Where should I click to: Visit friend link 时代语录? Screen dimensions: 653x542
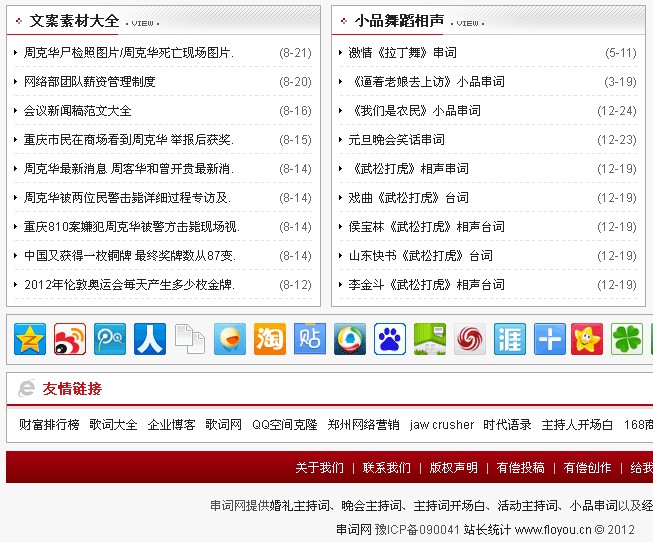tap(508, 425)
